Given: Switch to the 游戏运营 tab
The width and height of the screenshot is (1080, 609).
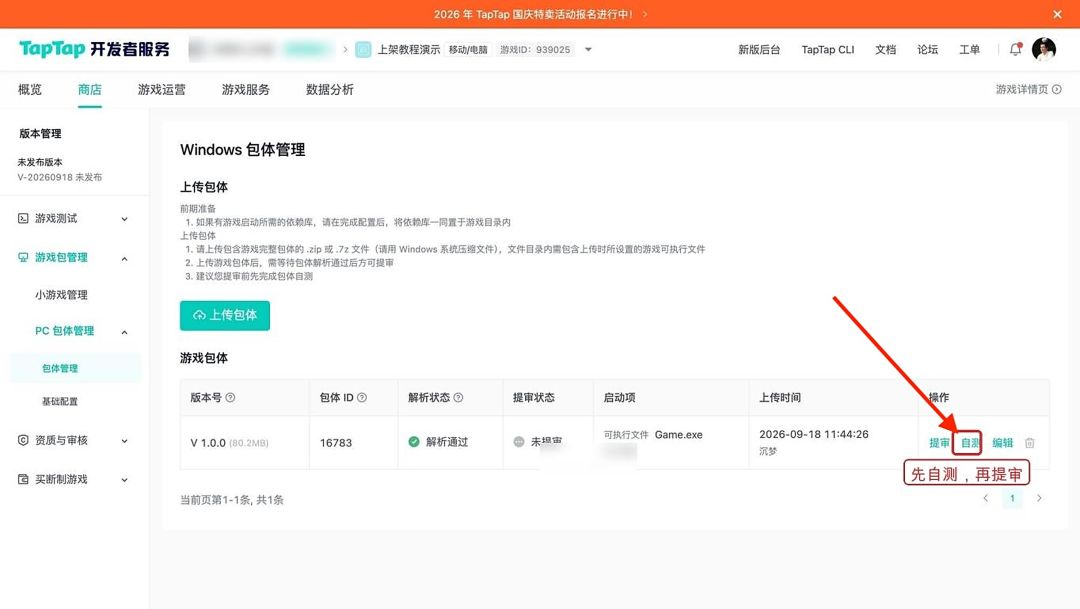Looking at the screenshot, I should [x=161, y=90].
